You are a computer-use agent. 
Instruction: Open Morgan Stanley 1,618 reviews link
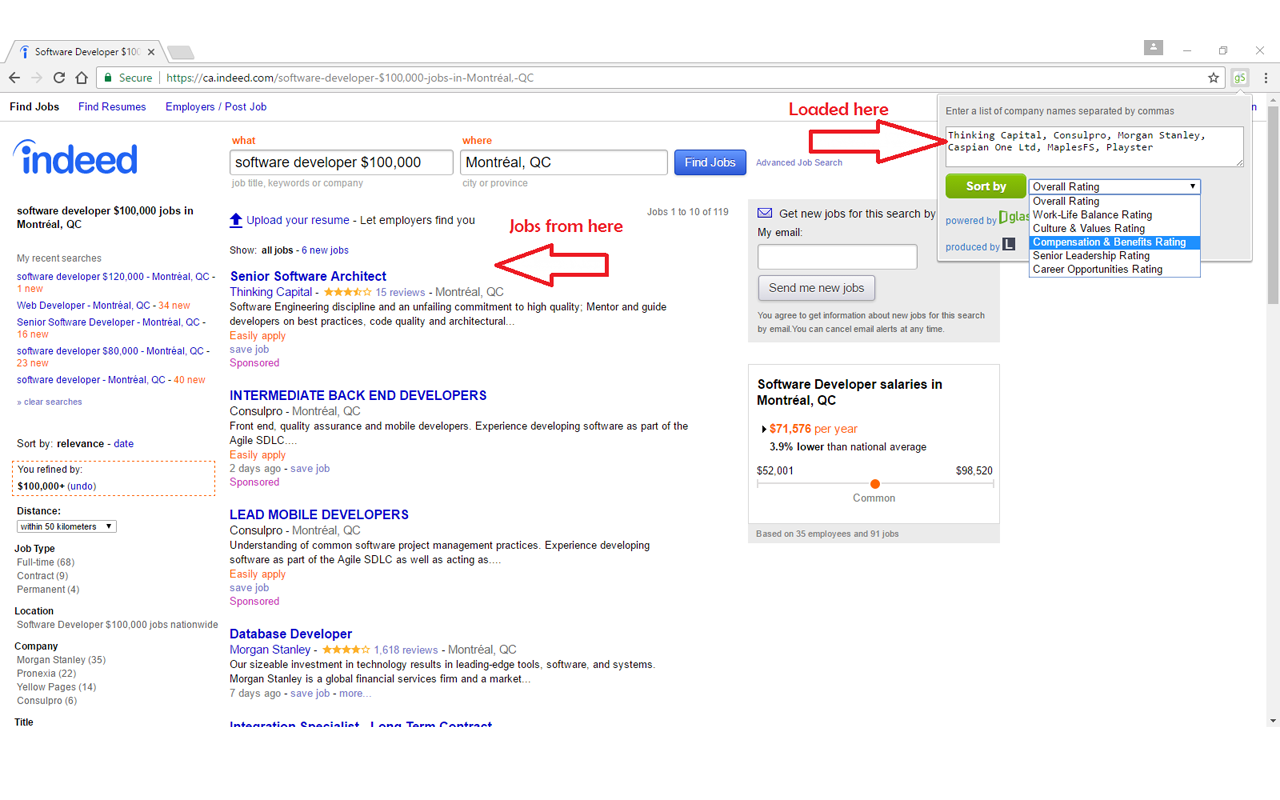pyautogui.click(x=406, y=650)
